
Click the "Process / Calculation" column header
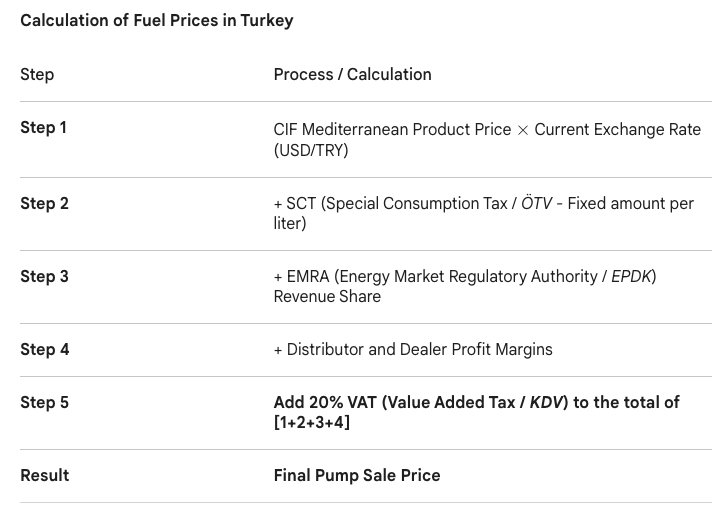(352, 75)
